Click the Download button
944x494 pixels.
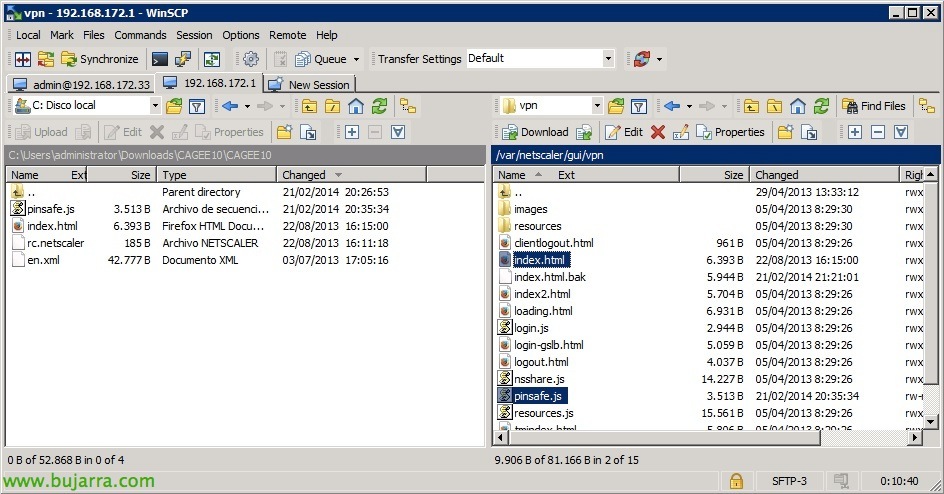(x=535, y=132)
